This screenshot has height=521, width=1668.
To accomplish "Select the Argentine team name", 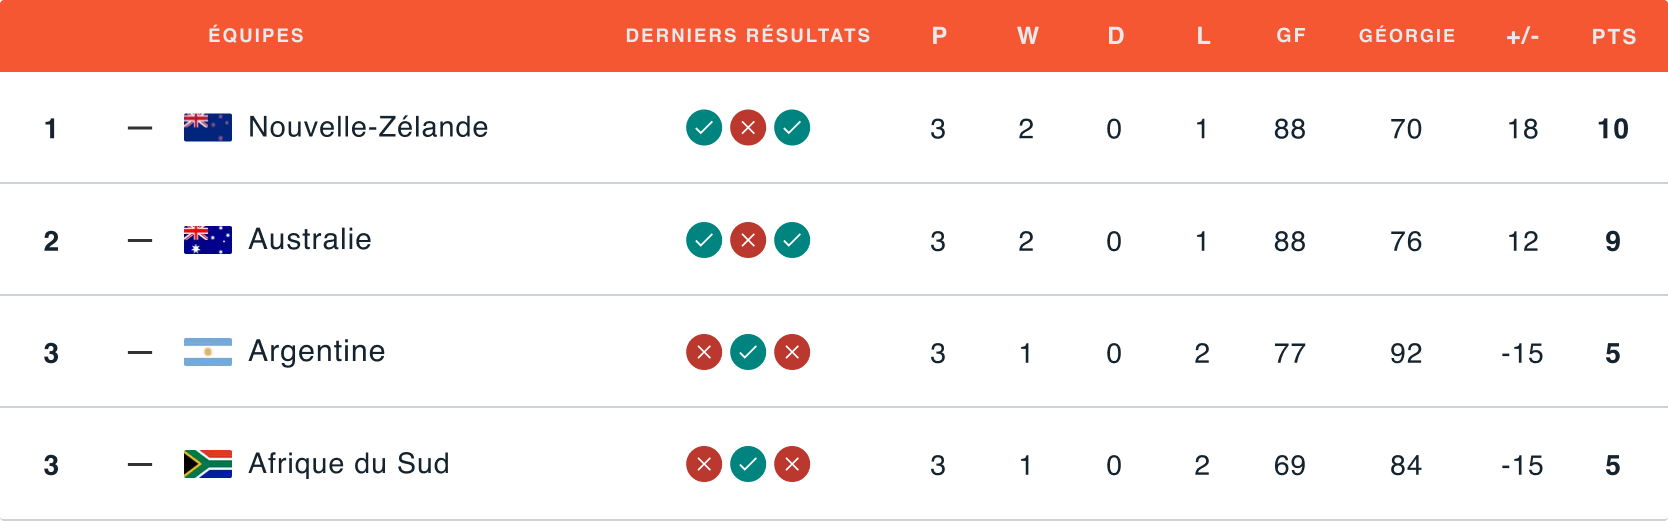I will point(317,352).
